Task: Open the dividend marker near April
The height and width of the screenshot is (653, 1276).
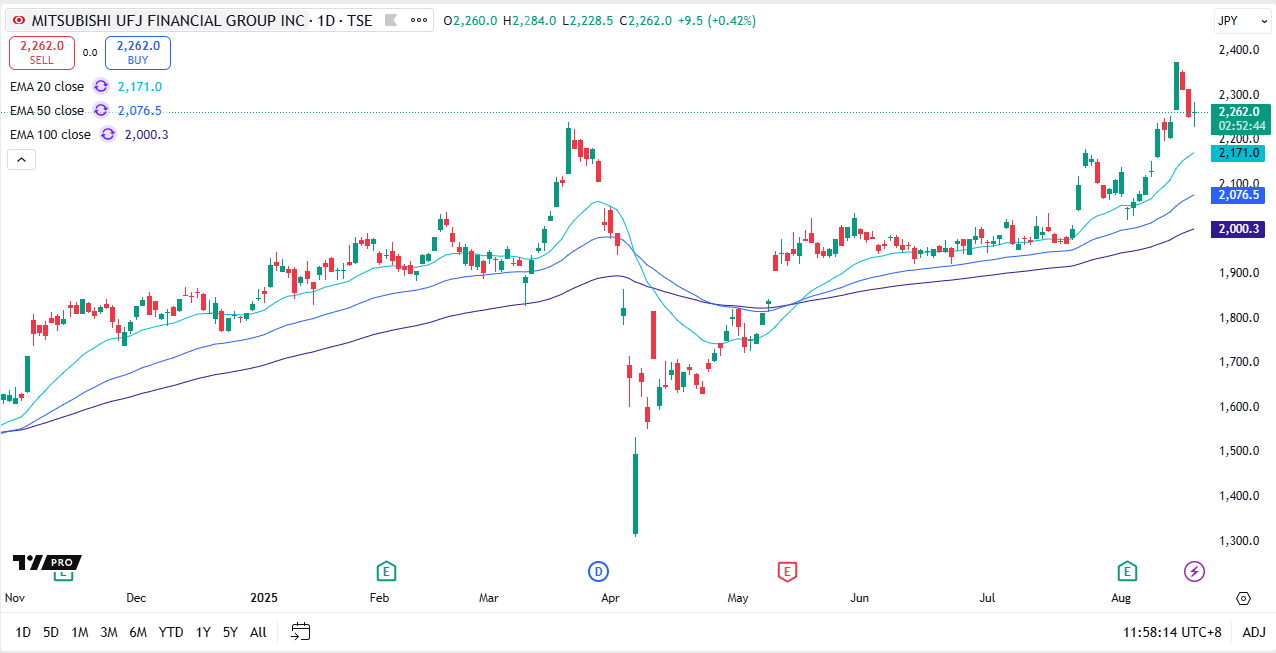Action: coord(598,572)
